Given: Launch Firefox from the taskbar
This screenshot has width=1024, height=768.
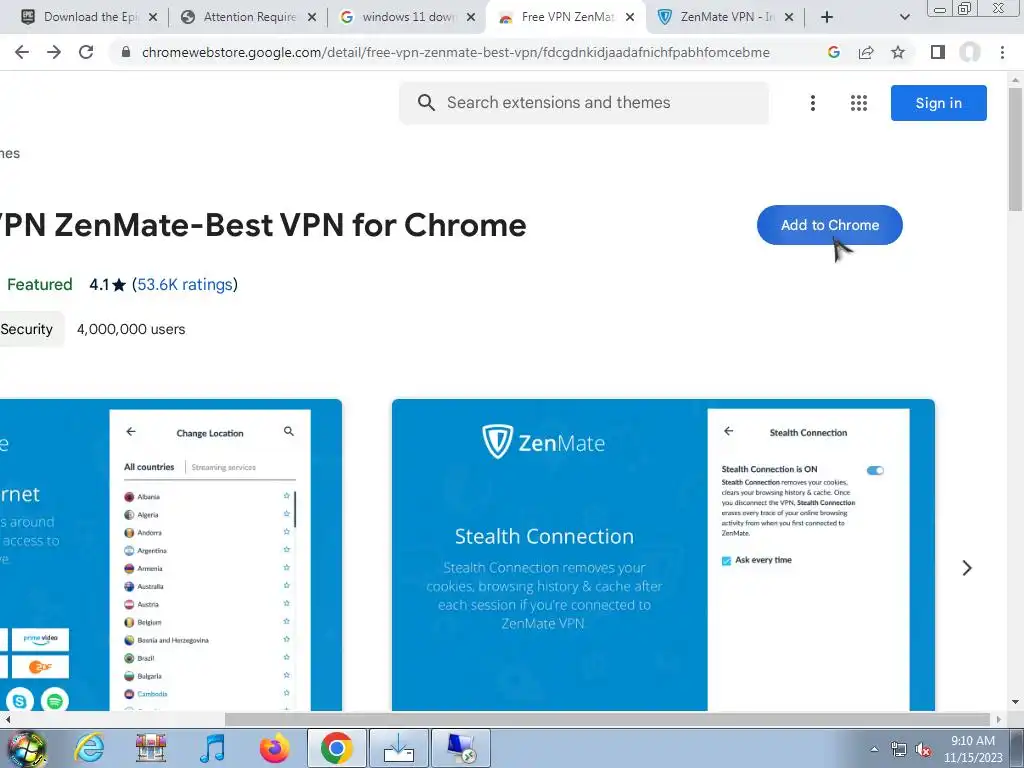Looking at the screenshot, I should [x=274, y=748].
